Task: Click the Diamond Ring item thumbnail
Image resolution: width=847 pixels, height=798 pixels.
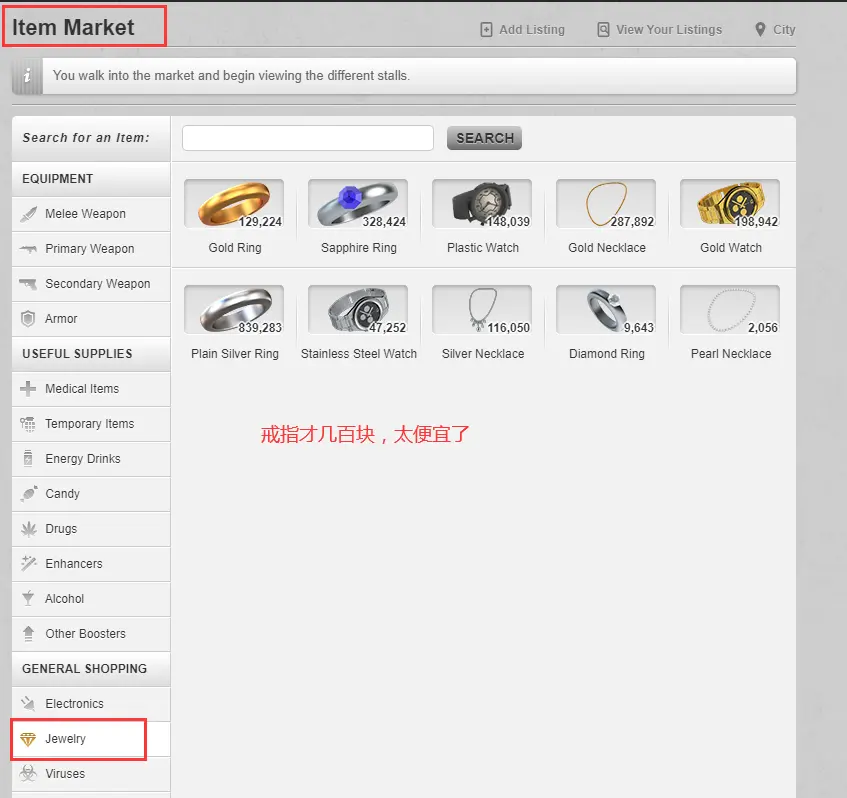Action: [x=606, y=310]
